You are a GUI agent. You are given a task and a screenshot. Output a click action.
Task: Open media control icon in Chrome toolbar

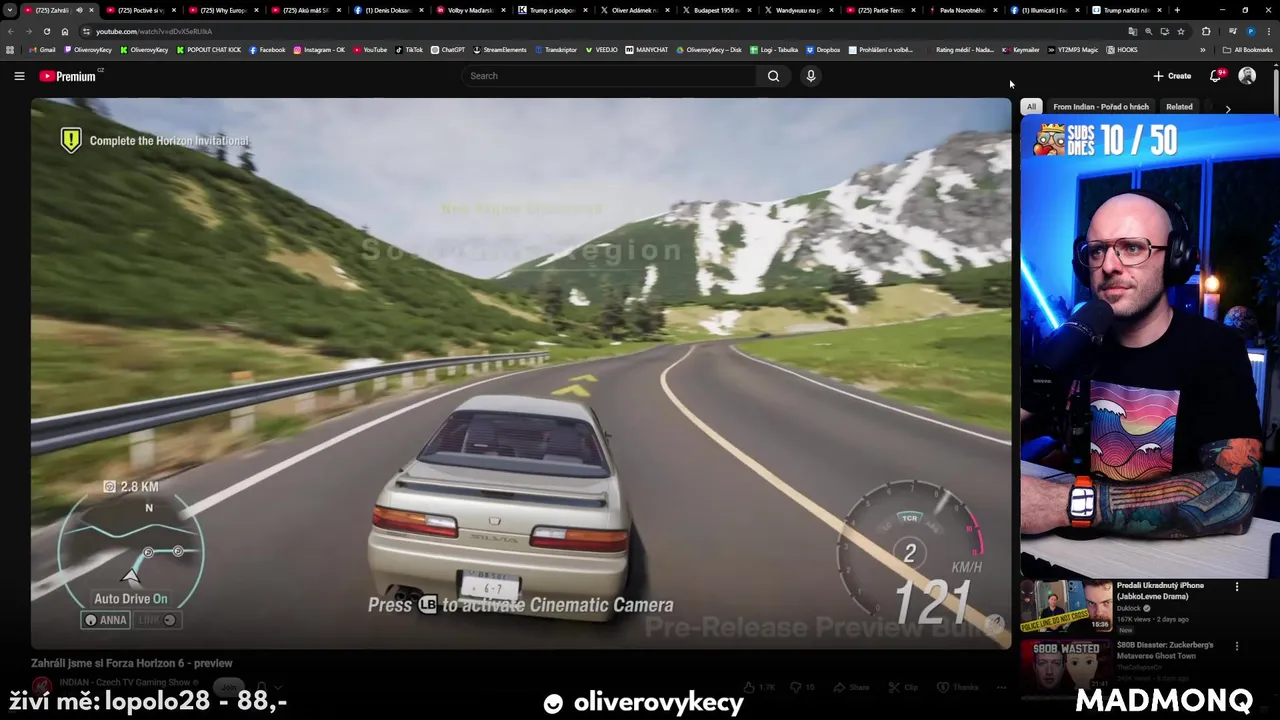click(1232, 31)
